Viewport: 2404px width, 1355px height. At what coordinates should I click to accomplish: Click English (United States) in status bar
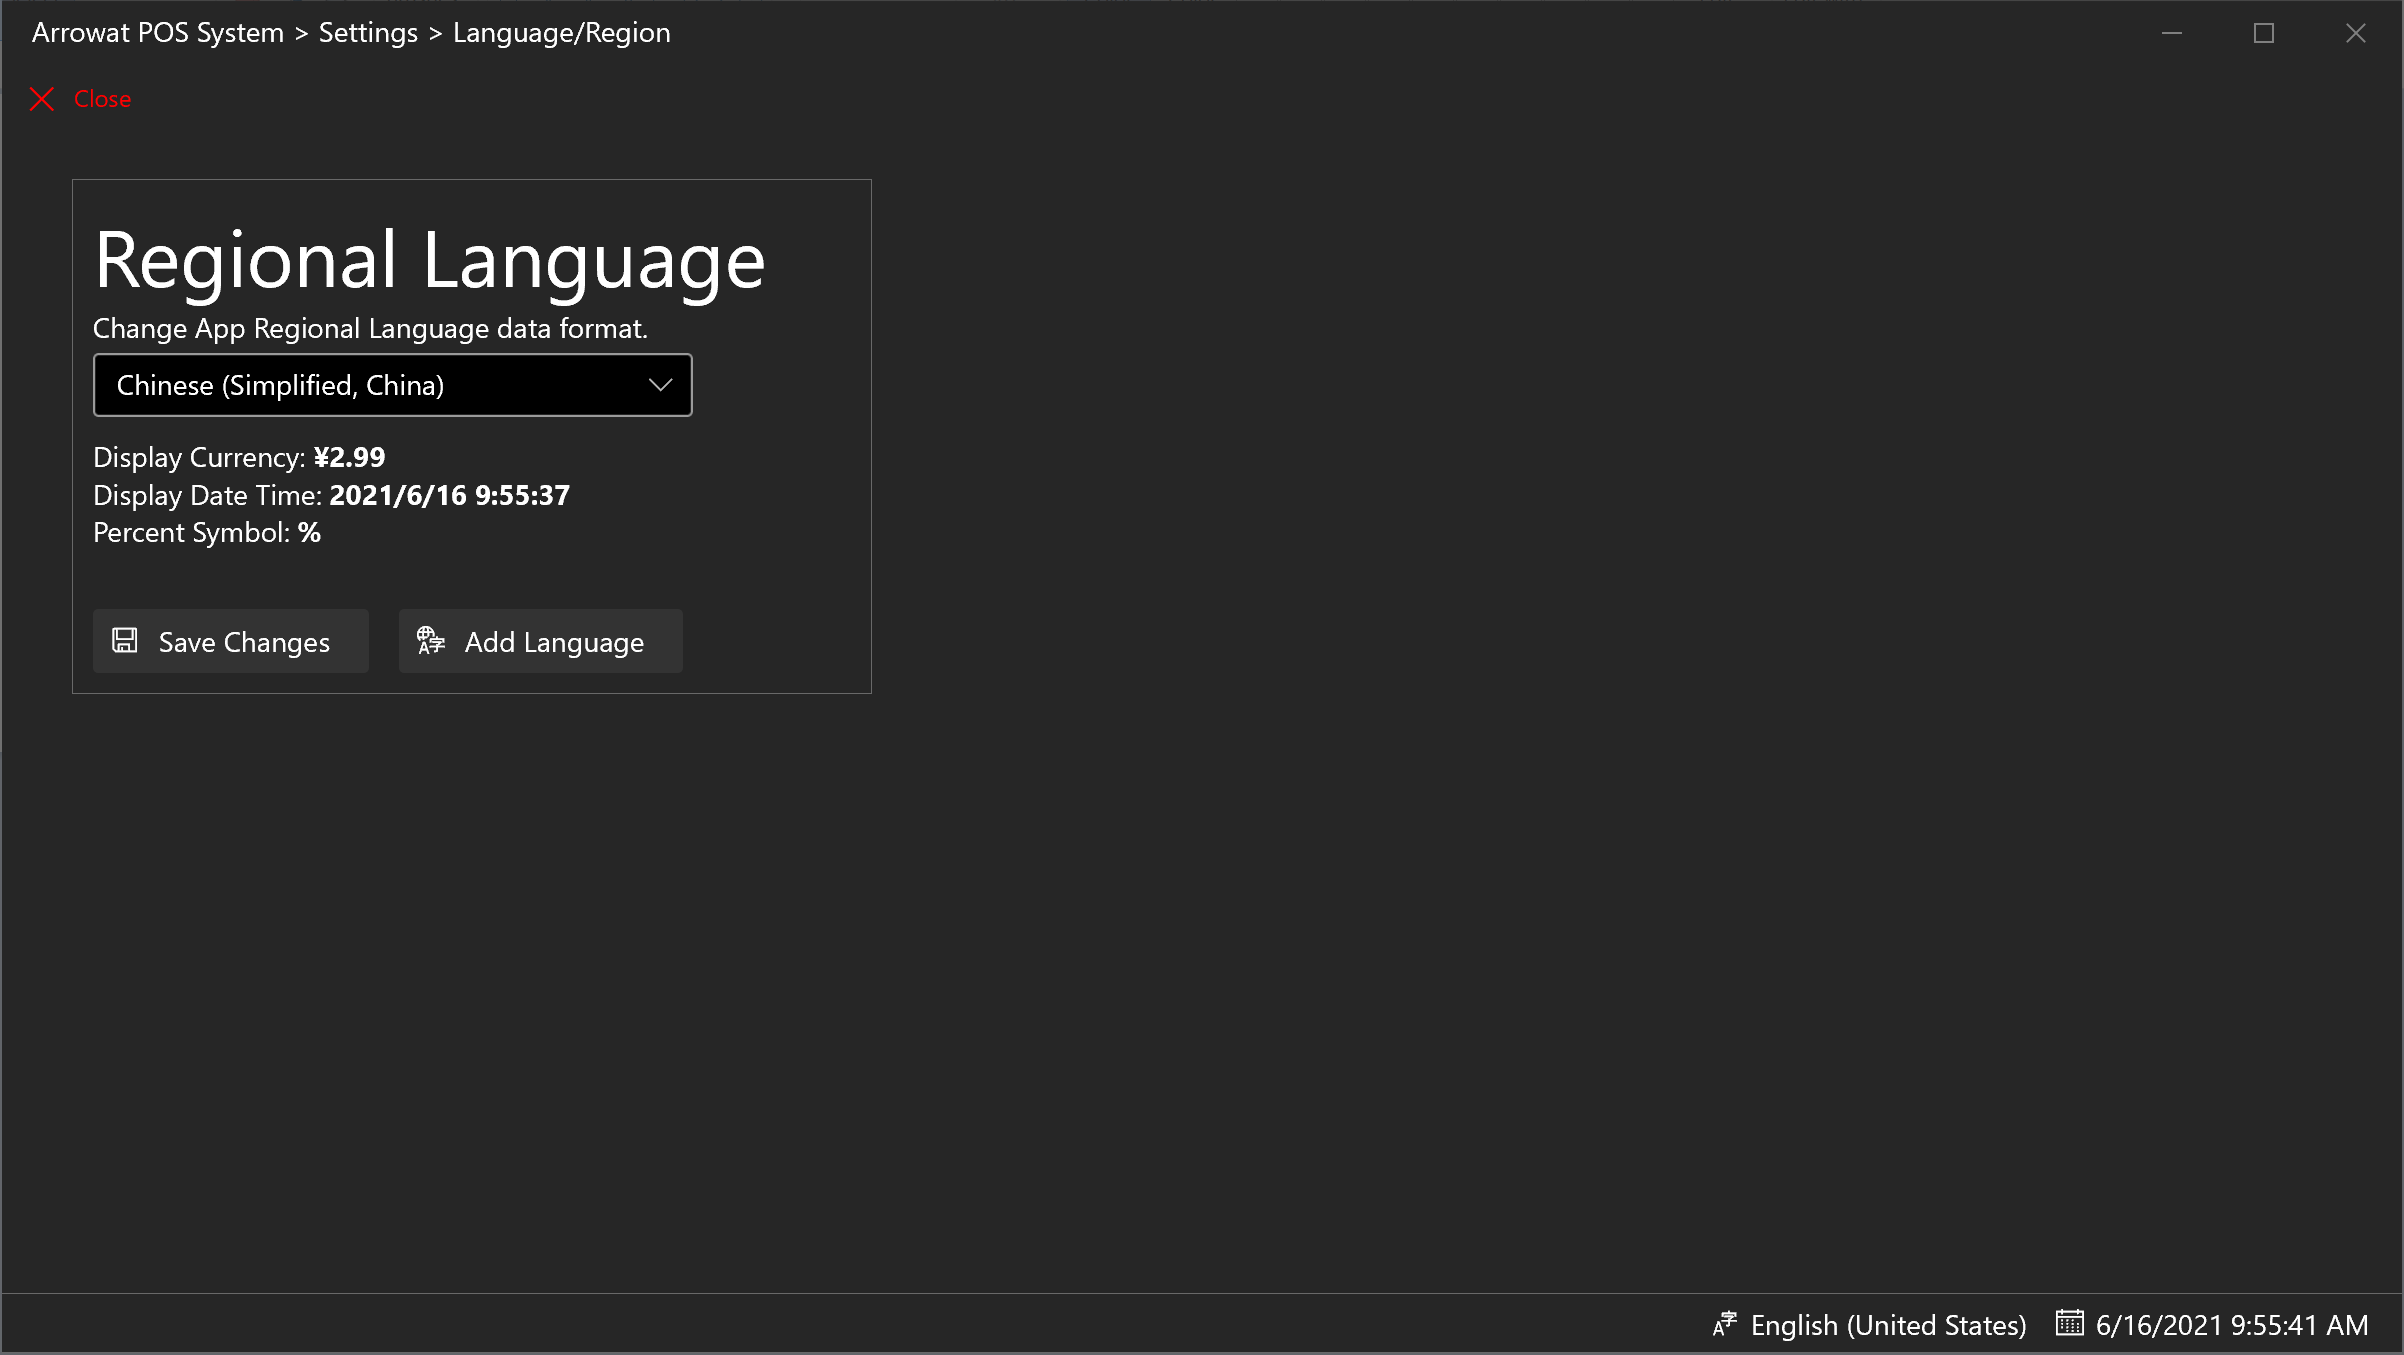(x=1888, y=1325)
